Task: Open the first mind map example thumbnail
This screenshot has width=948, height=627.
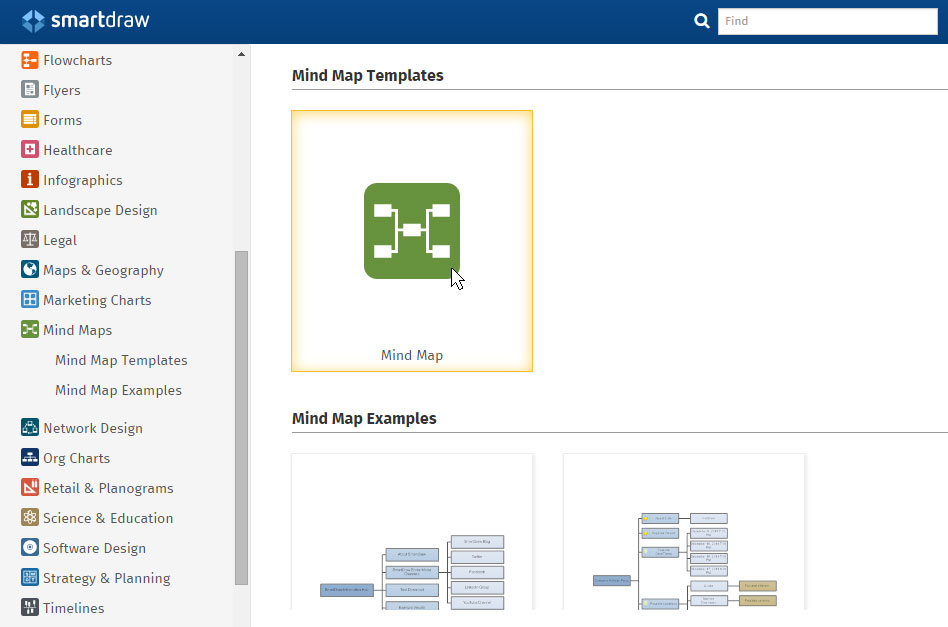Action: [x=412, y=532]
